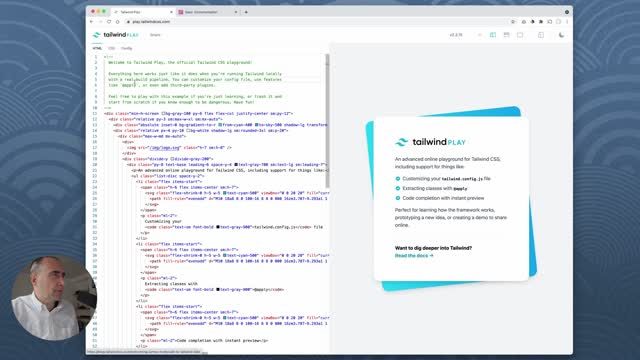Select the horizontal split layout icon
Image resolution: width=640 pixels, height=360 pixels.
pos(507,35)
